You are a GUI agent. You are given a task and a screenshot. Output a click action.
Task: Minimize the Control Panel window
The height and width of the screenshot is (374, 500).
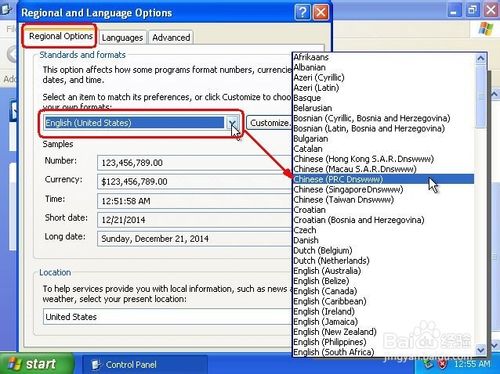(453, 10)
